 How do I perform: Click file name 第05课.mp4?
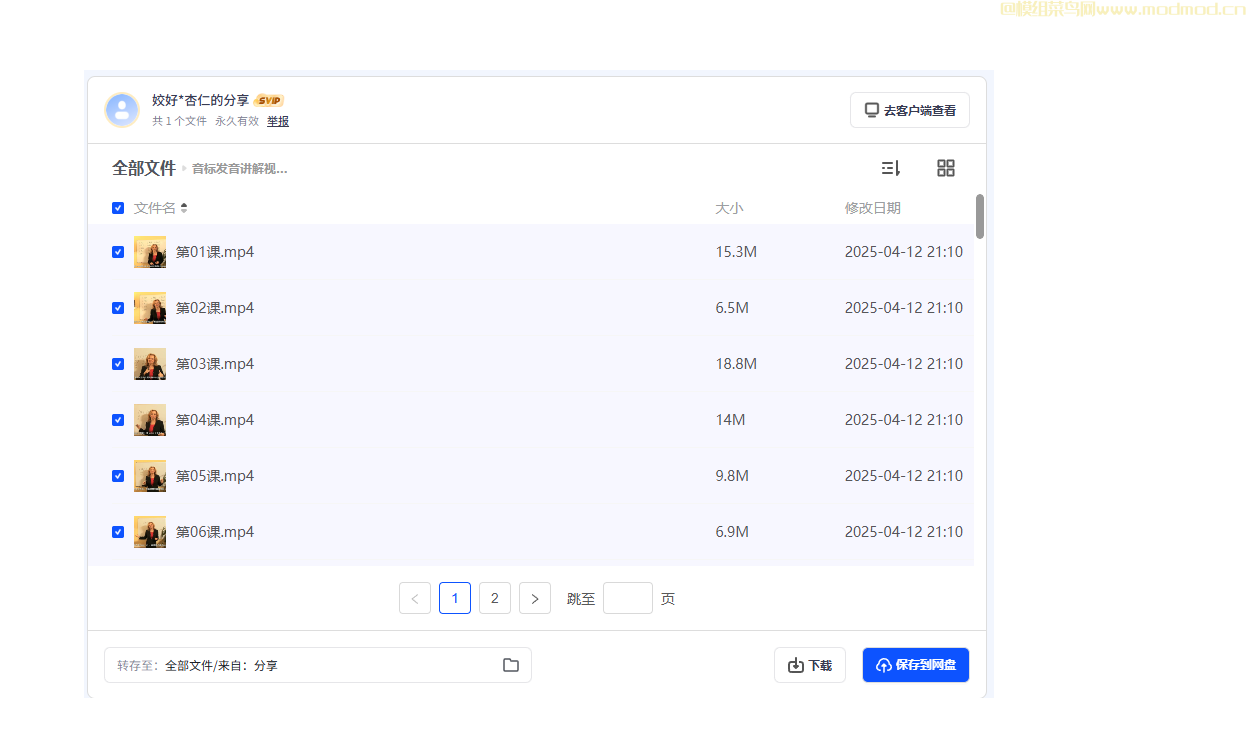(215, 476)
